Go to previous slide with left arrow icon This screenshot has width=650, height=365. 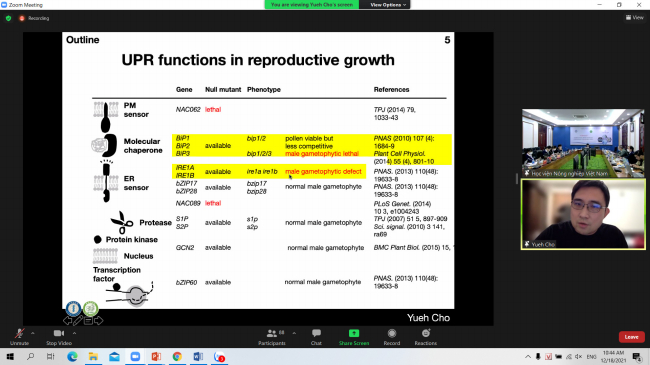pyautogui.click(x=67, y=320)
